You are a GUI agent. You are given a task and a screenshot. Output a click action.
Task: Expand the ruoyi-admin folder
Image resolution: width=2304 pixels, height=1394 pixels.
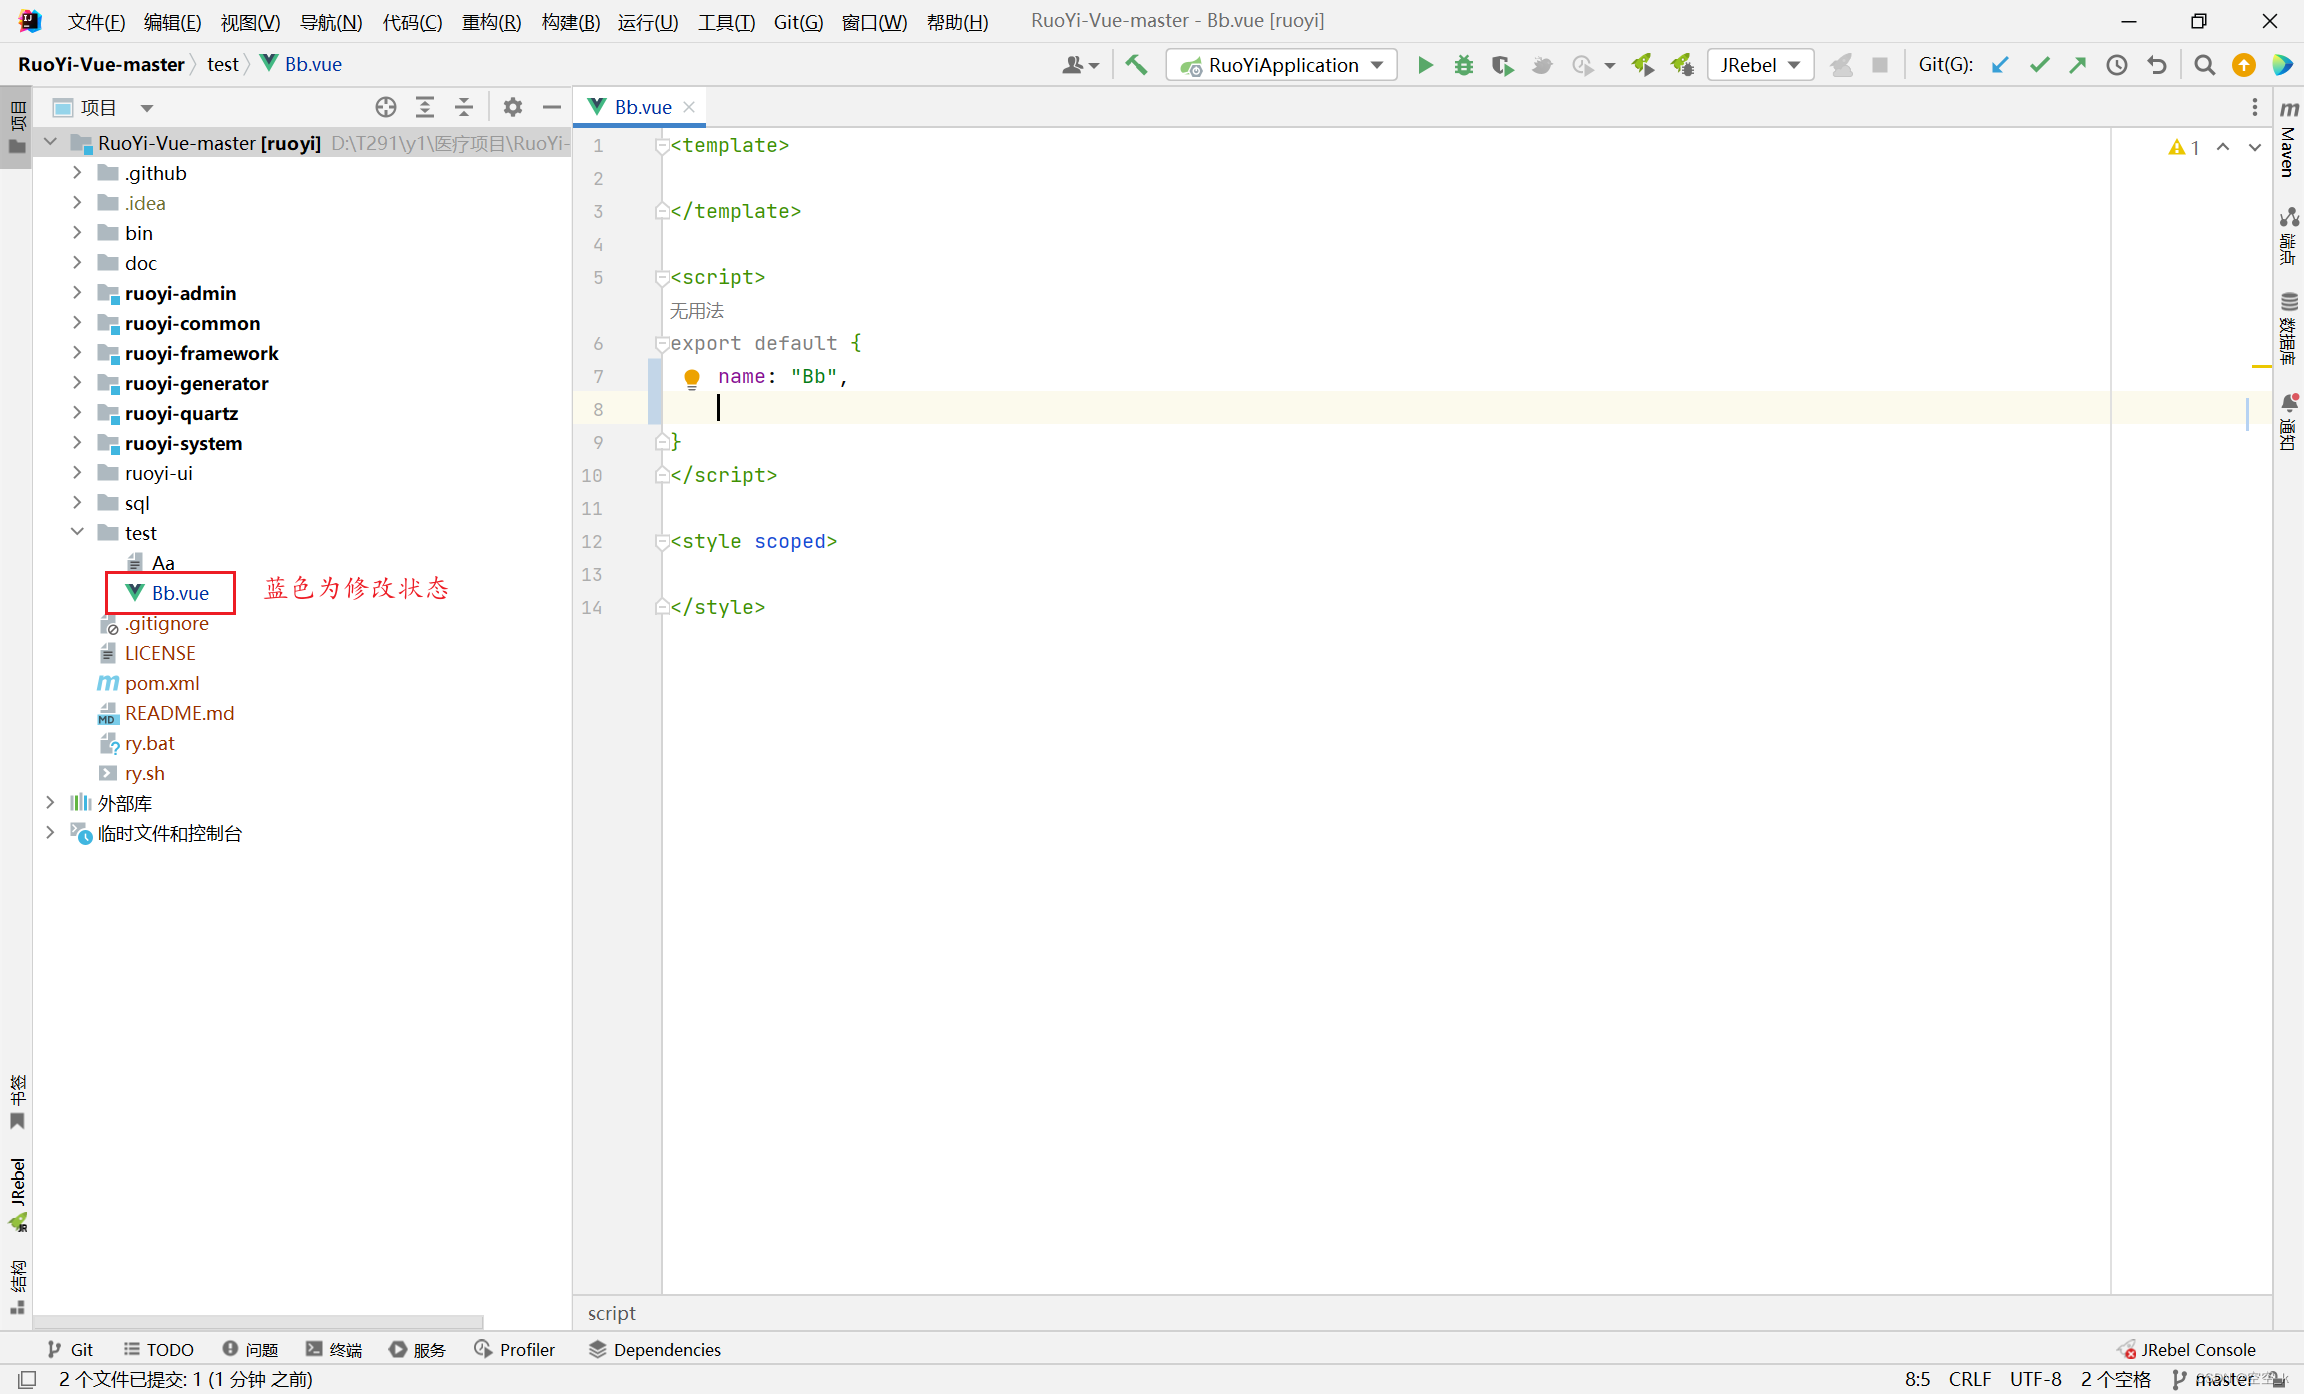pos(78,293)
